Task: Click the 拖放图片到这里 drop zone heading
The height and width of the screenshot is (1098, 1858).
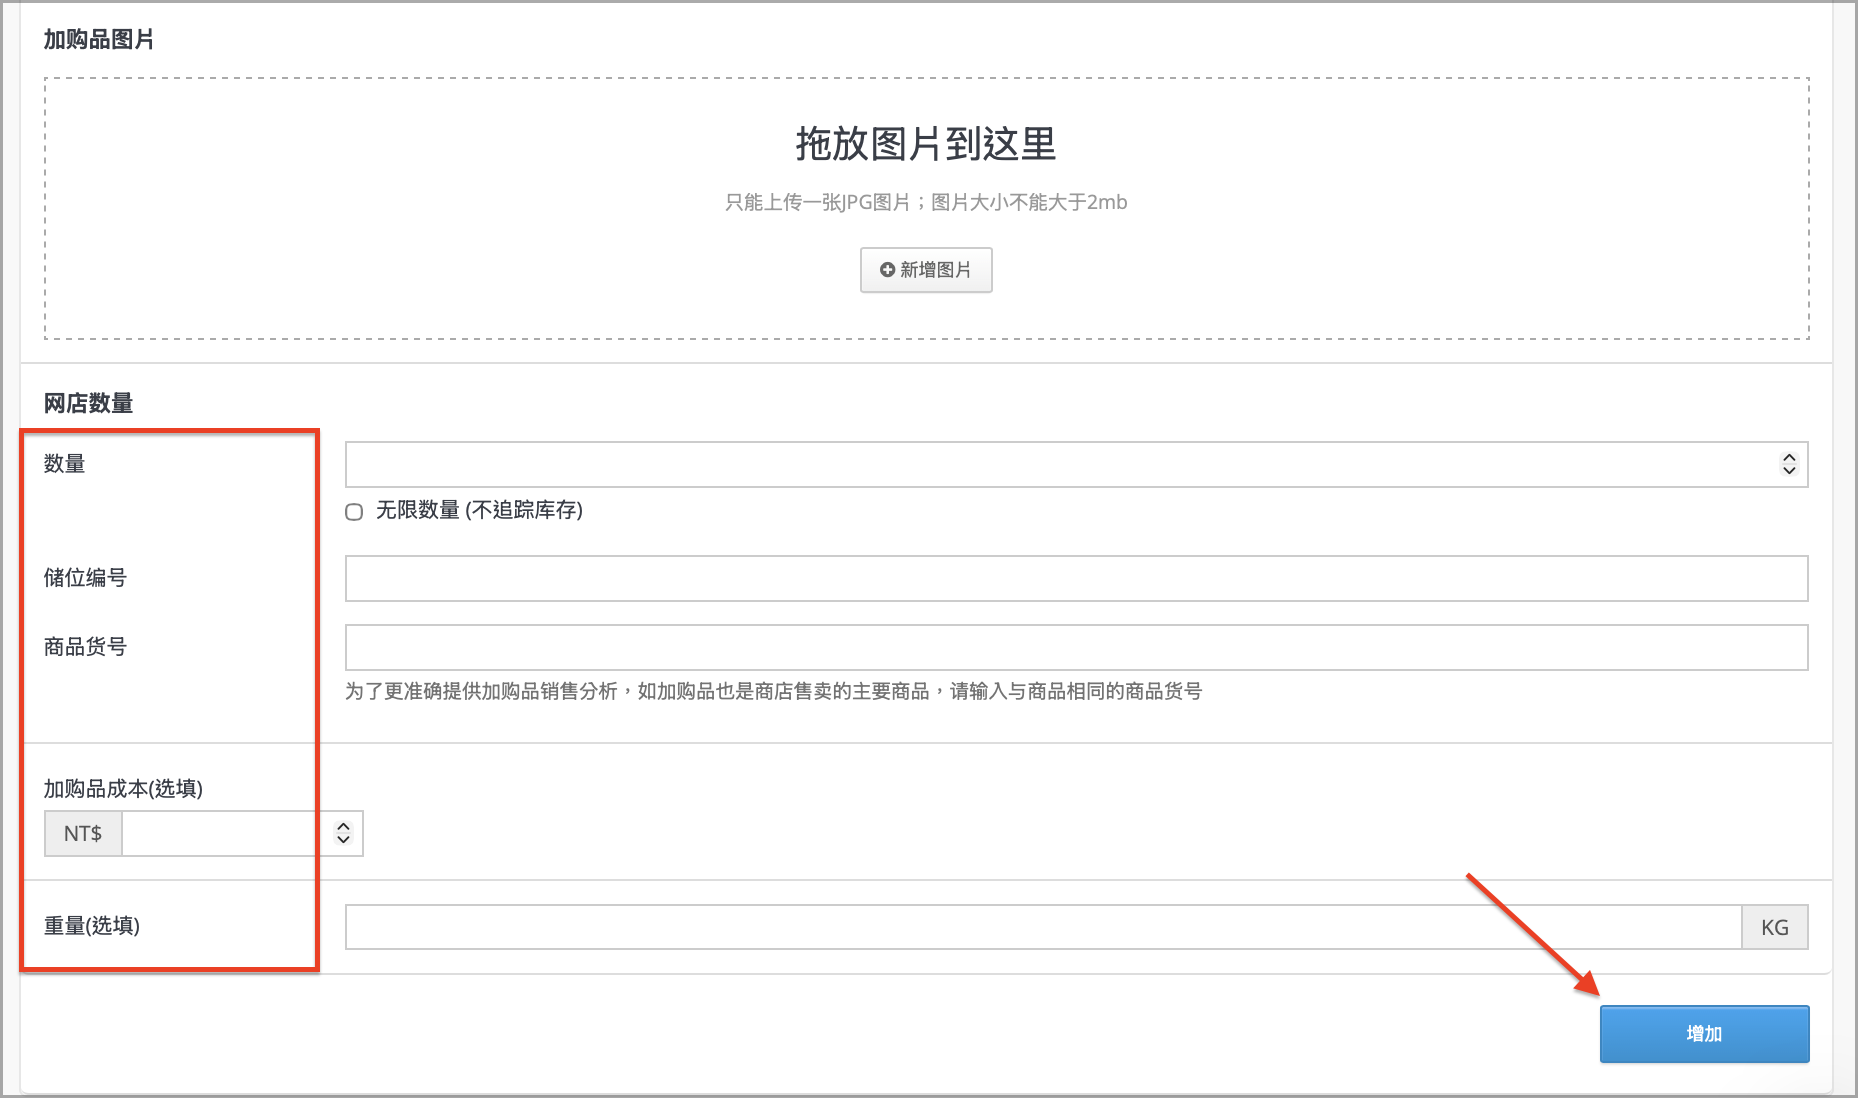Action: (x=926, y=144)
